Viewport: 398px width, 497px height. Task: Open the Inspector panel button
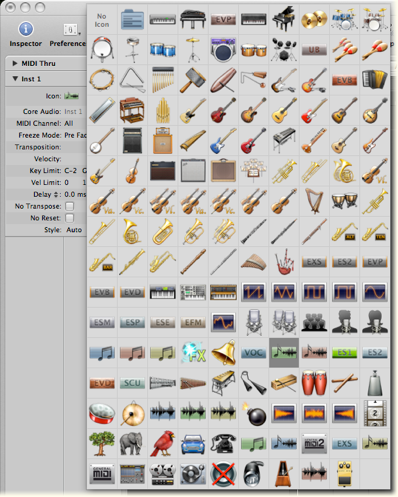point(26,34)
